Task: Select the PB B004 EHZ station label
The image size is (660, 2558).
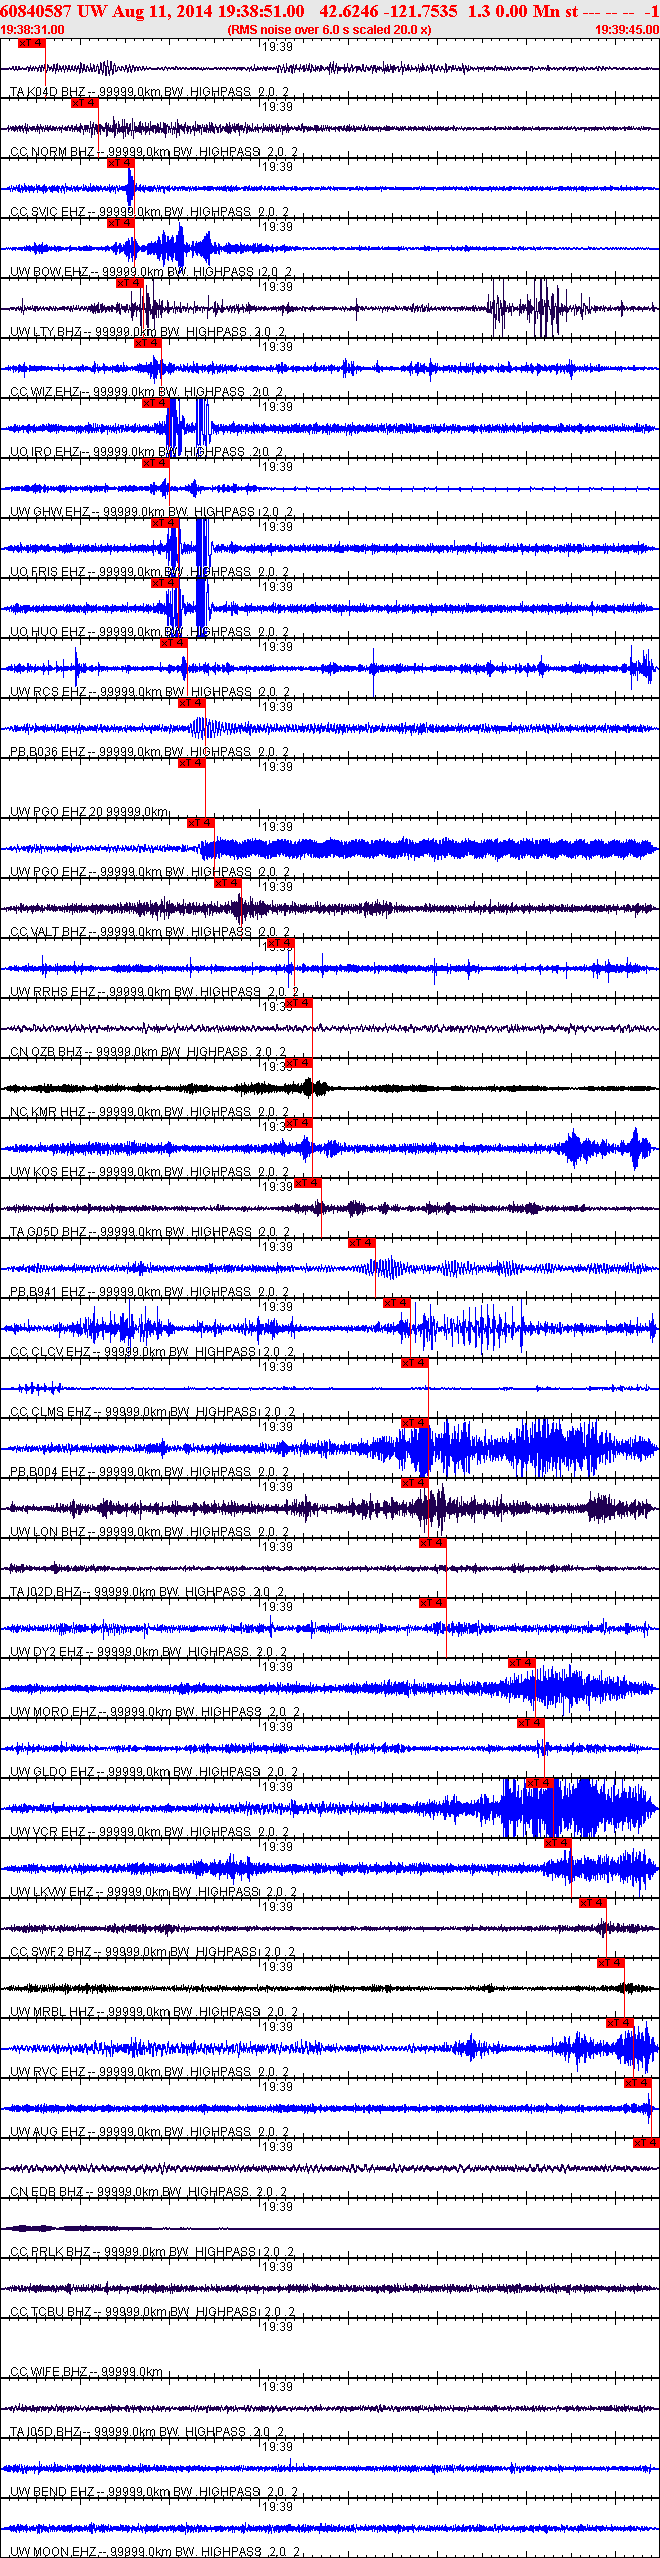Action: click(x=150, y=1472)
